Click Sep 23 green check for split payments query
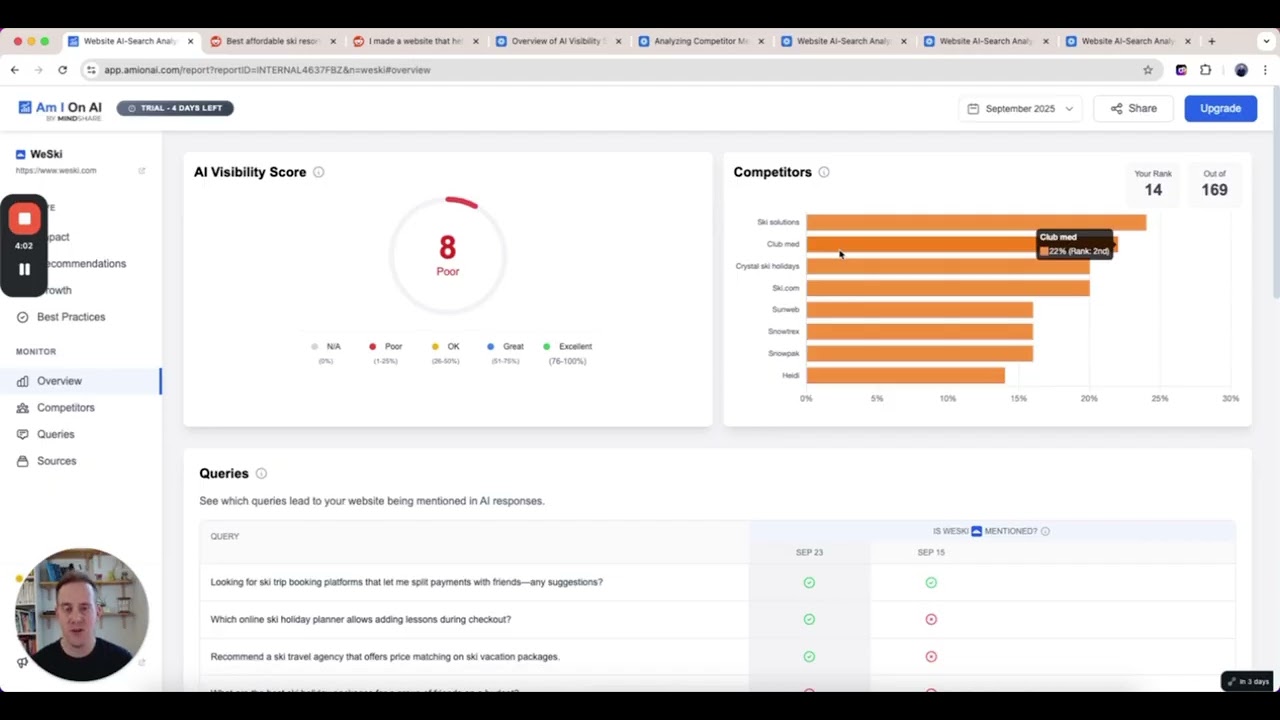1280x720 pixels. click(809, 582)
